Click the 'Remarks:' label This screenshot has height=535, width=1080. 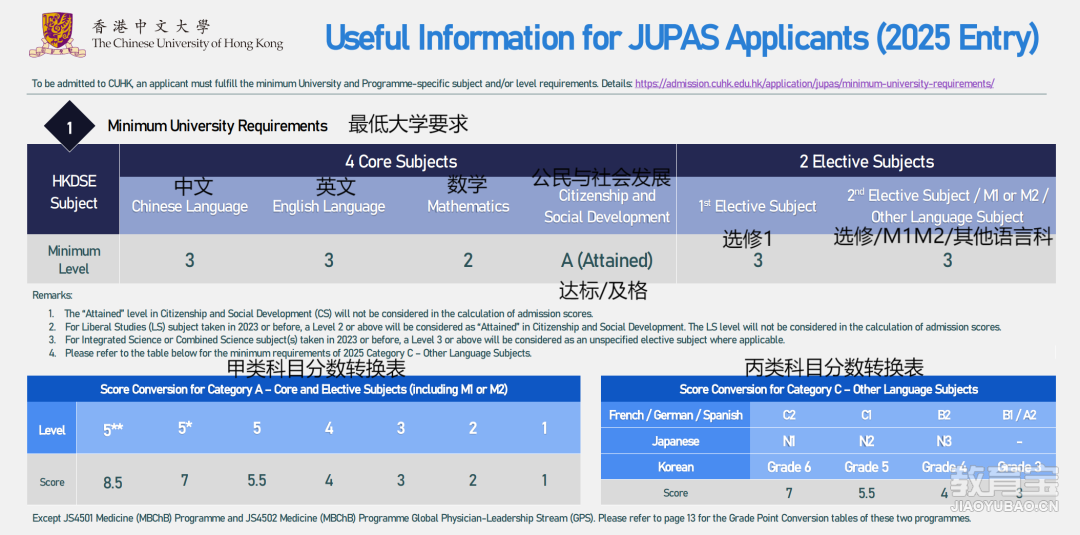(x=52, y=295)
